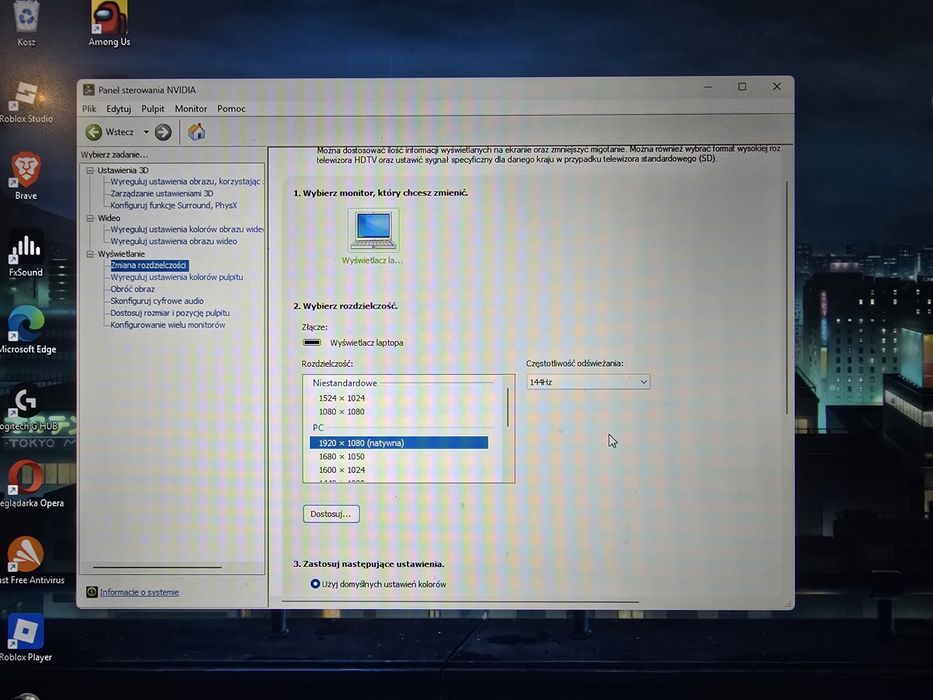Go to the home page icon in toolbar
The image size is (933, 700).
click(x=196, y=132)
